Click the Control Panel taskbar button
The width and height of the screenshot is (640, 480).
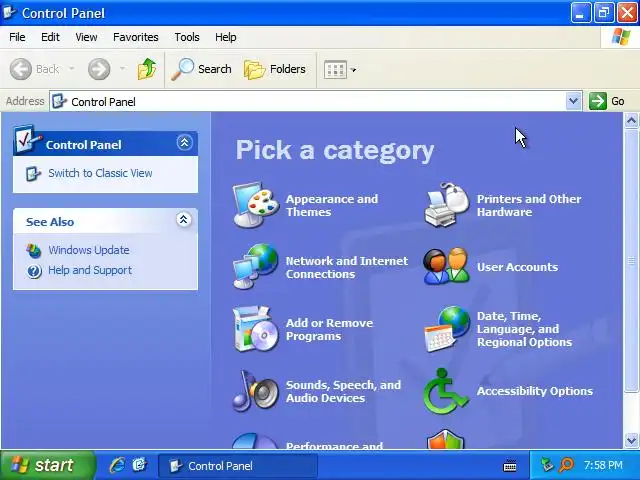238,466
